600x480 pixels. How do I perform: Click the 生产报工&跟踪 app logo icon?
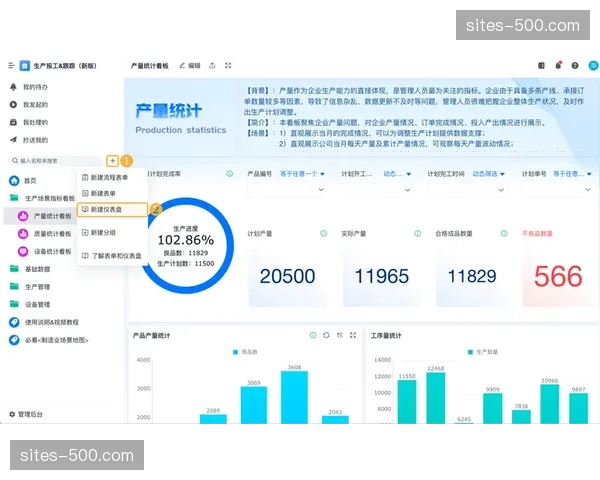click(25, 66)
